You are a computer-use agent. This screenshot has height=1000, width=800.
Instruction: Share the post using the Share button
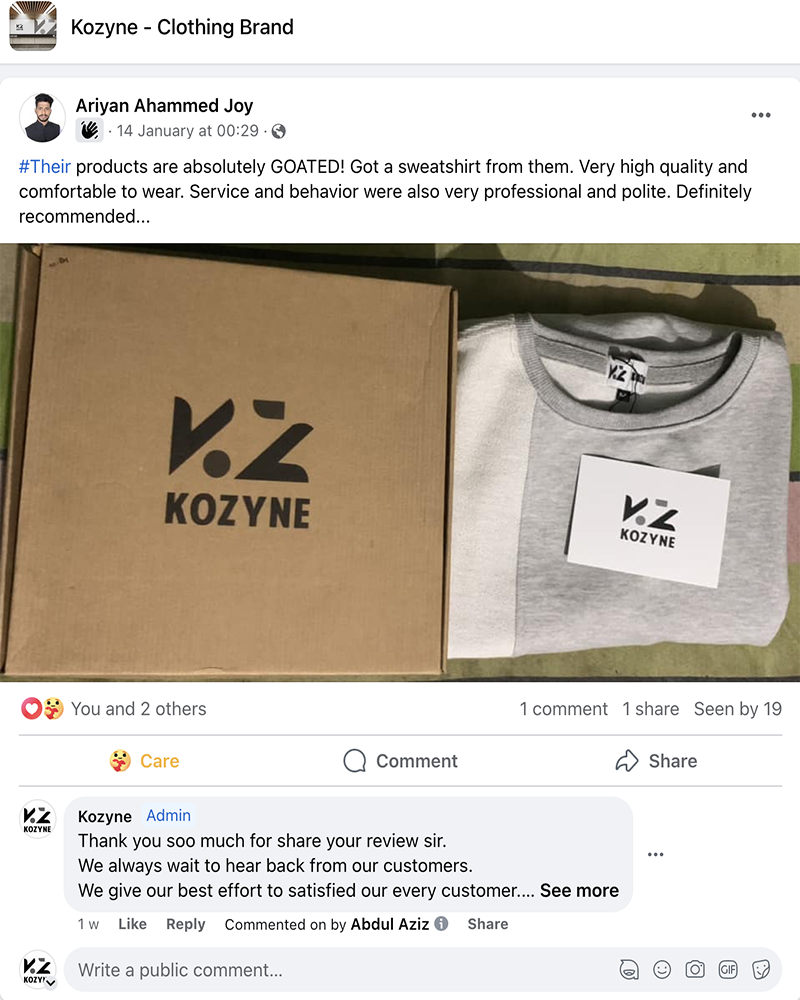point(656,761)
